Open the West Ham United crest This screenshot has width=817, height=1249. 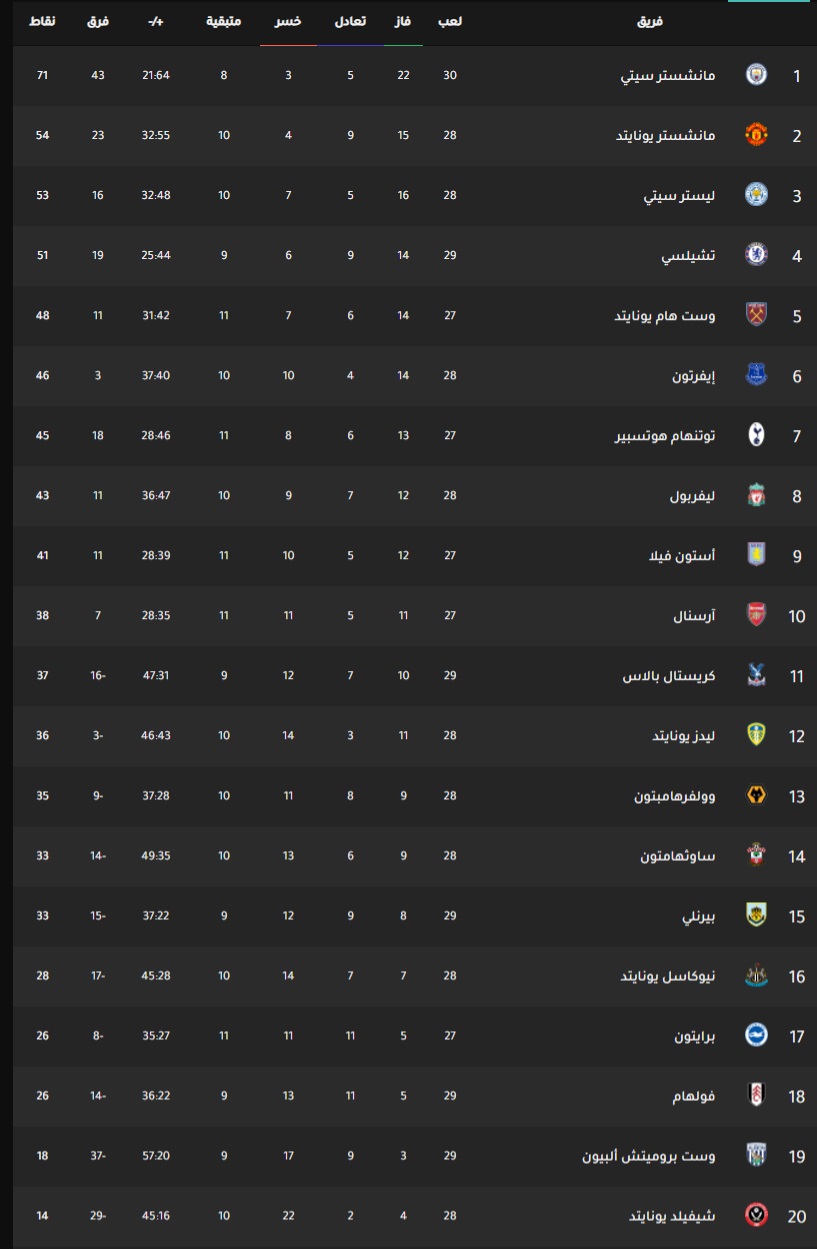[757, 315]
